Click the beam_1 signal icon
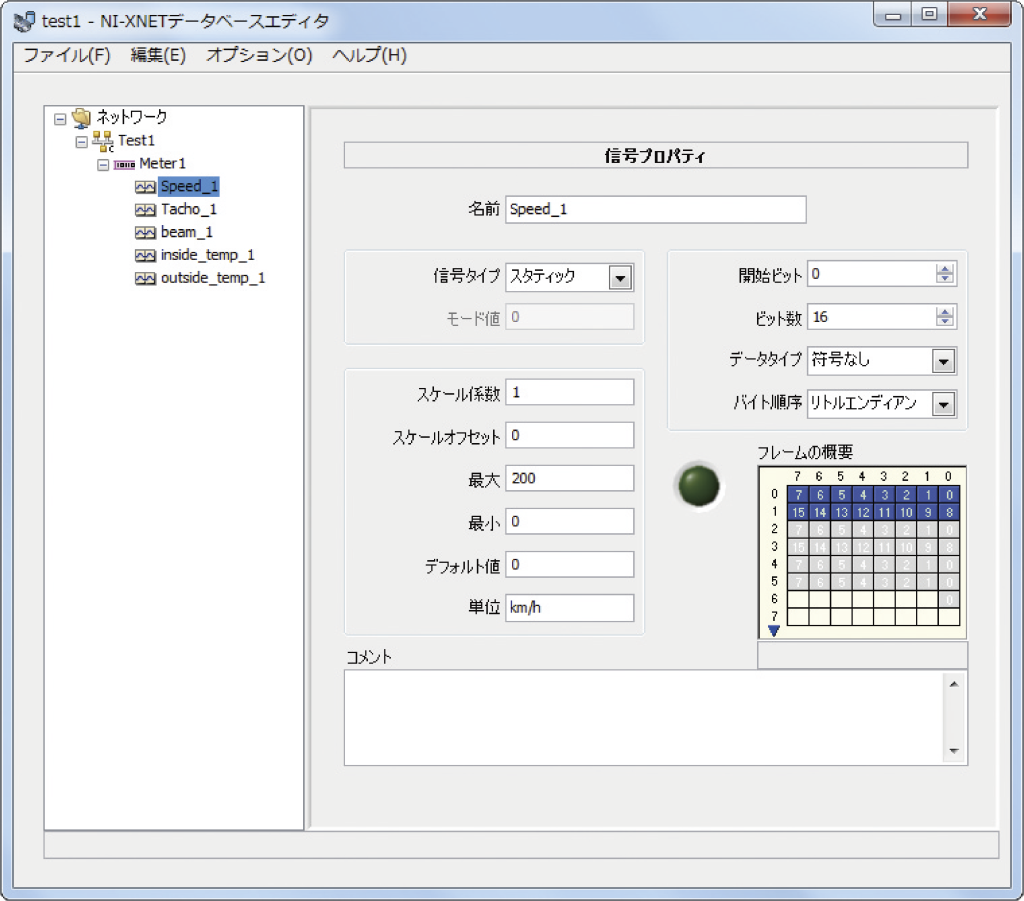Image resolution: width=1024 pixels, height=901 pixels. pos(146,233)
